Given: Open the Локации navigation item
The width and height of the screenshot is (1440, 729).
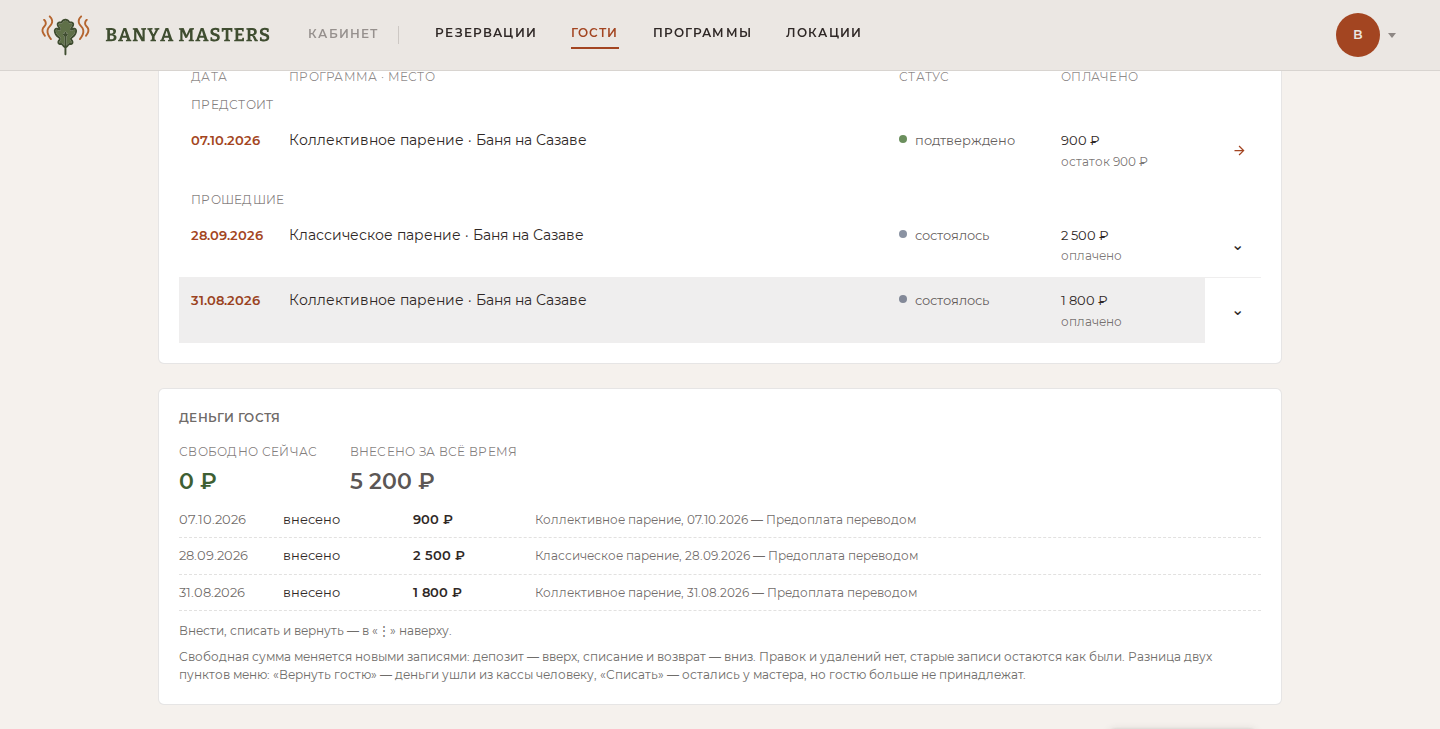Looking at the screenshot, I should click(x=824, y=33).
